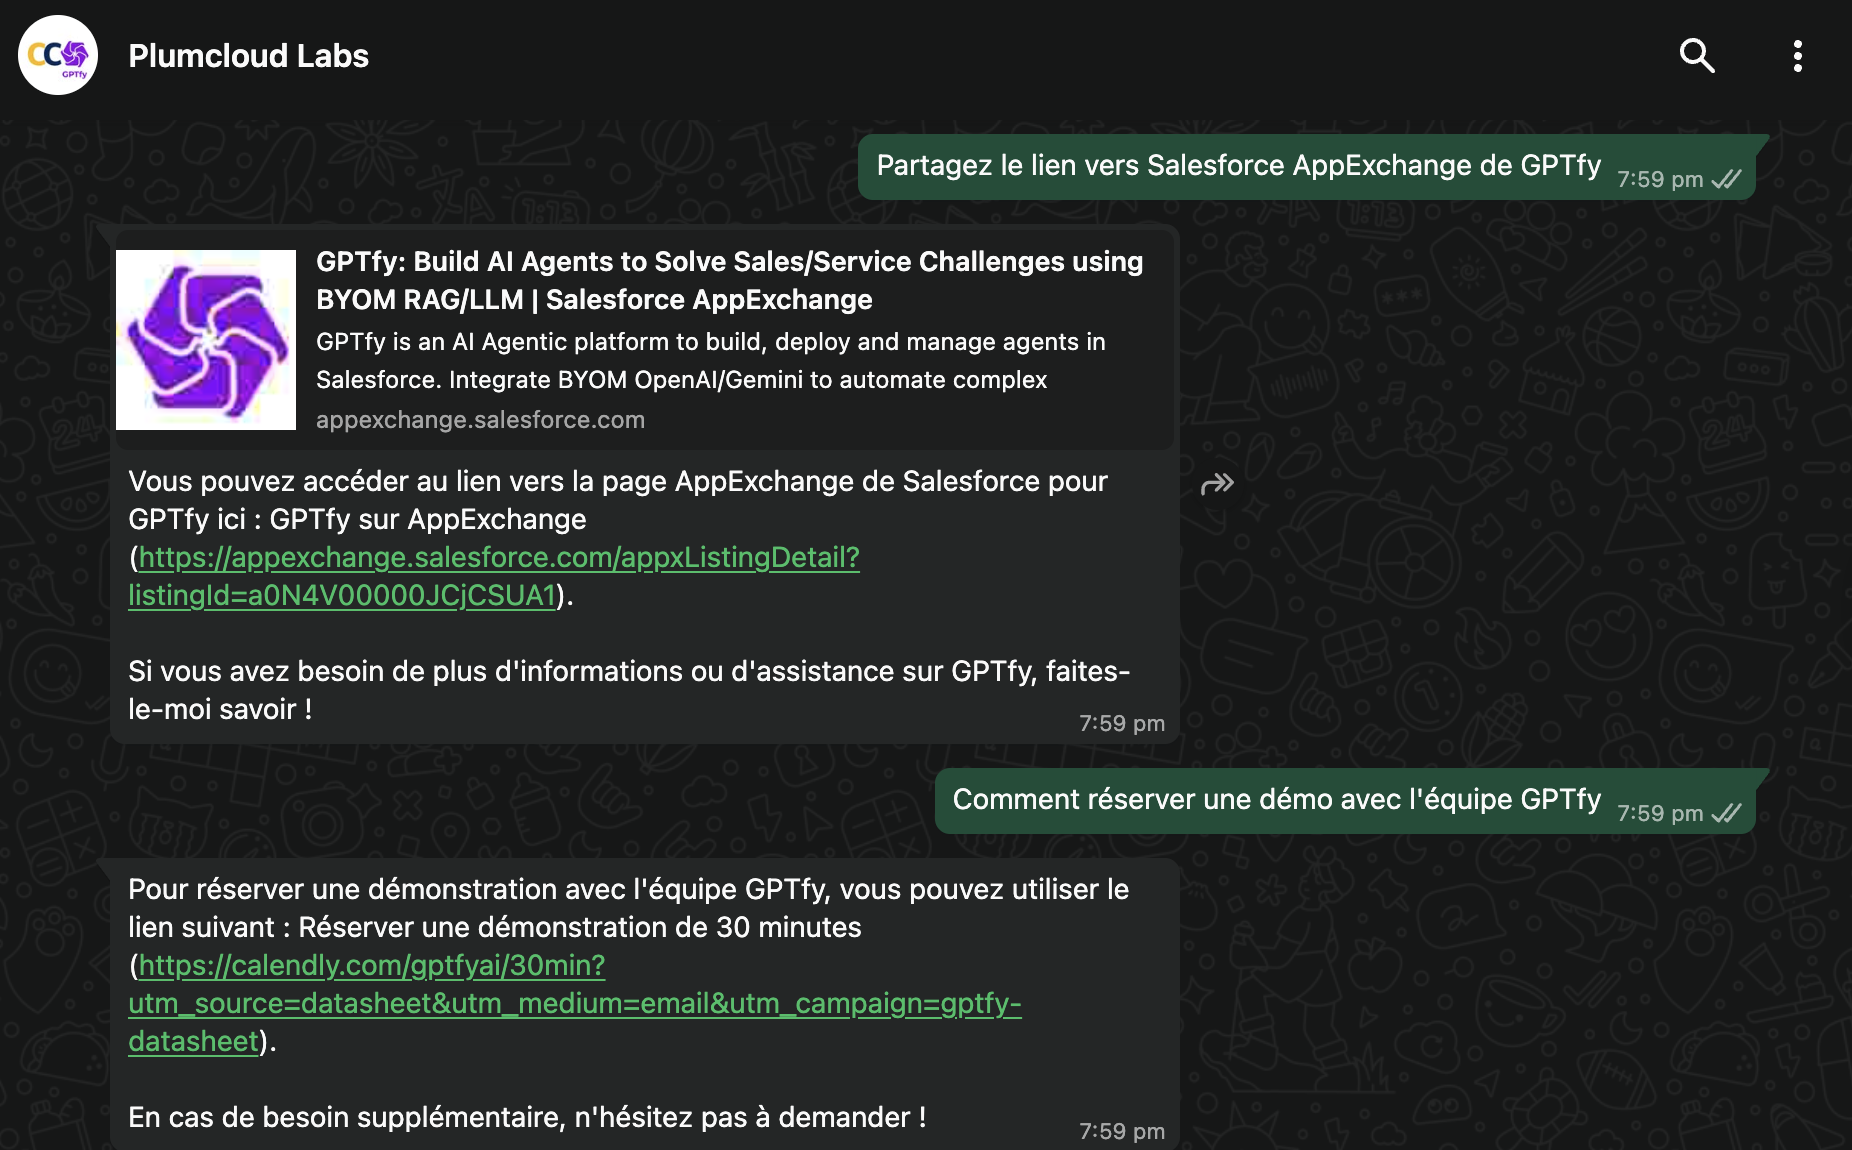Screen dimensions: 1852x1150
Task: Open the three-dot chat options menu
Action: click(x=1797, y=56)
